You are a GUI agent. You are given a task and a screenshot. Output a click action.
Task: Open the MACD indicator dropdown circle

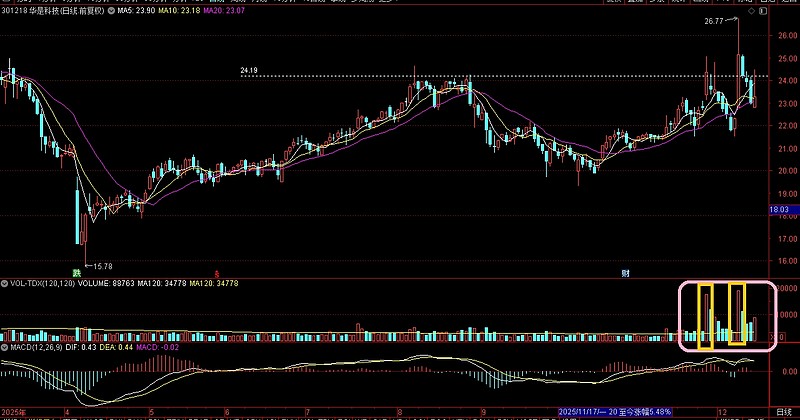click(4, 348)
